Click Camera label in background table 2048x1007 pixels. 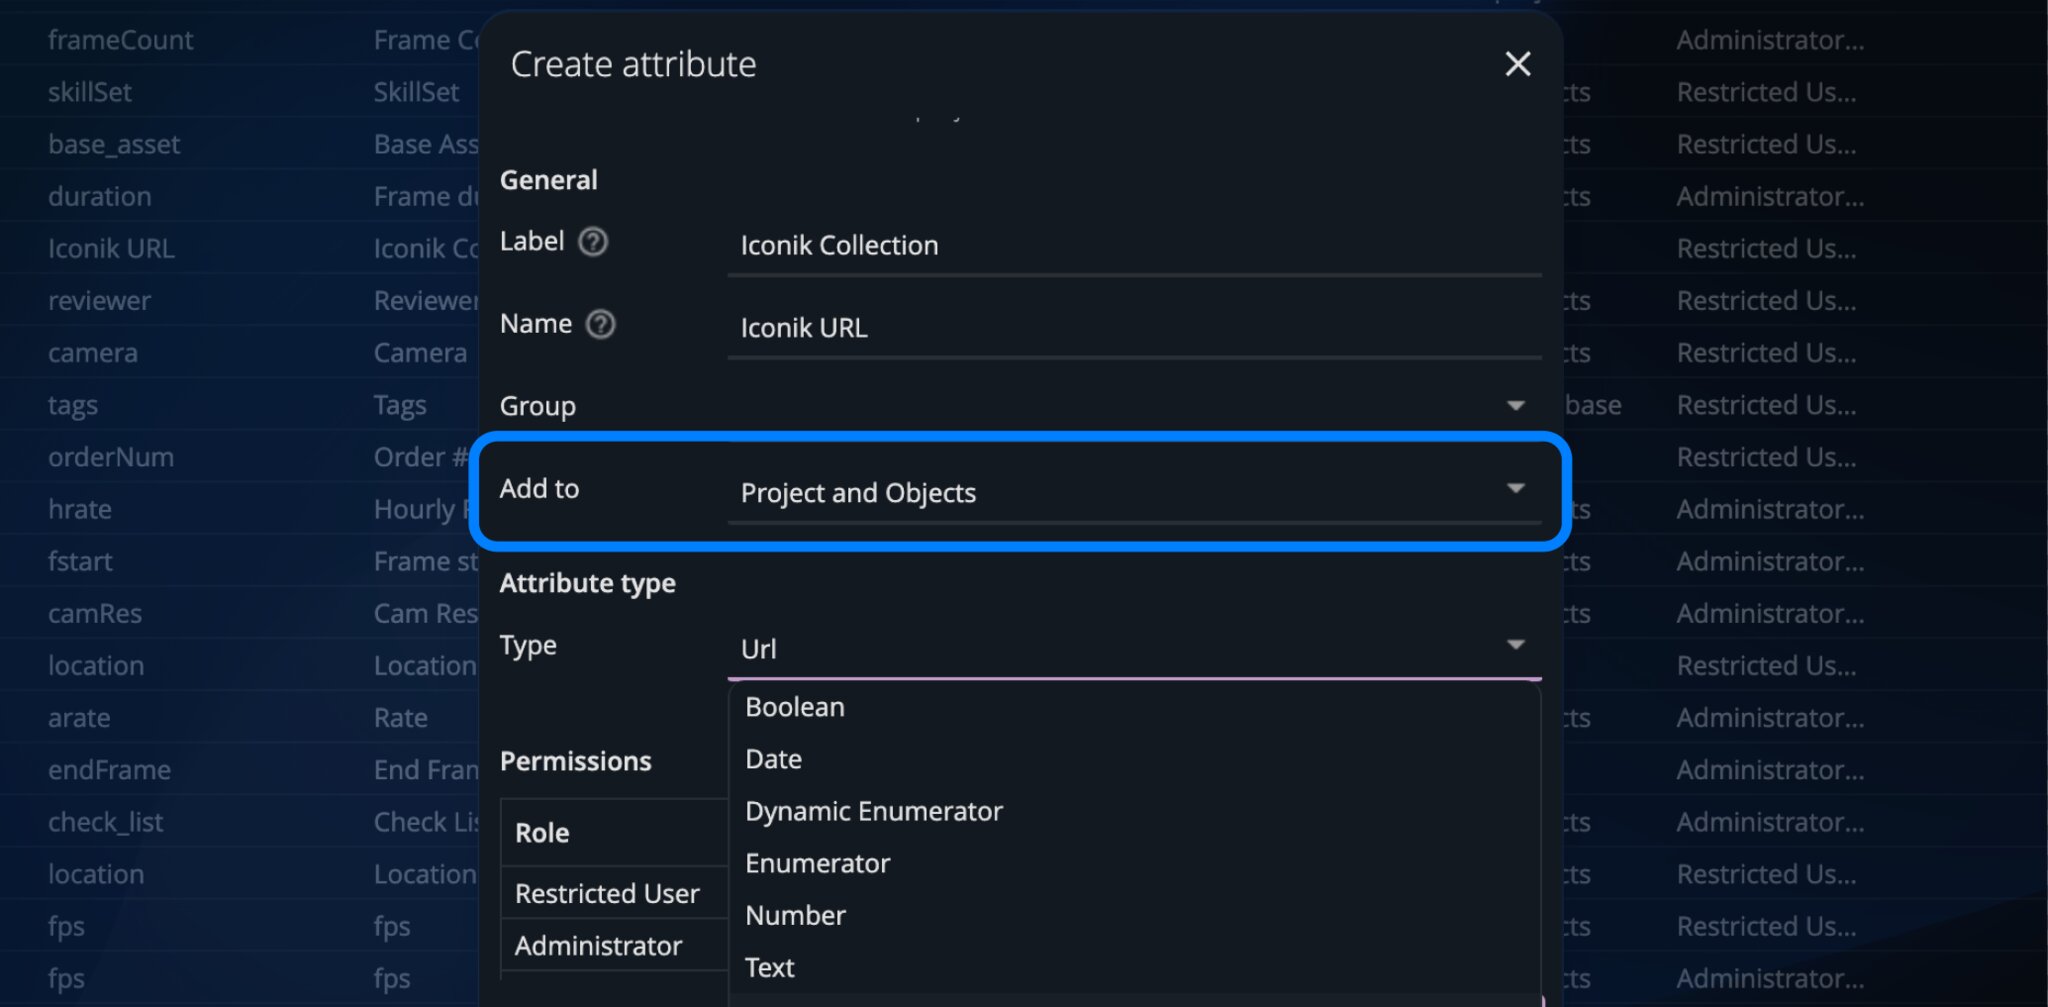coord(419,353)
